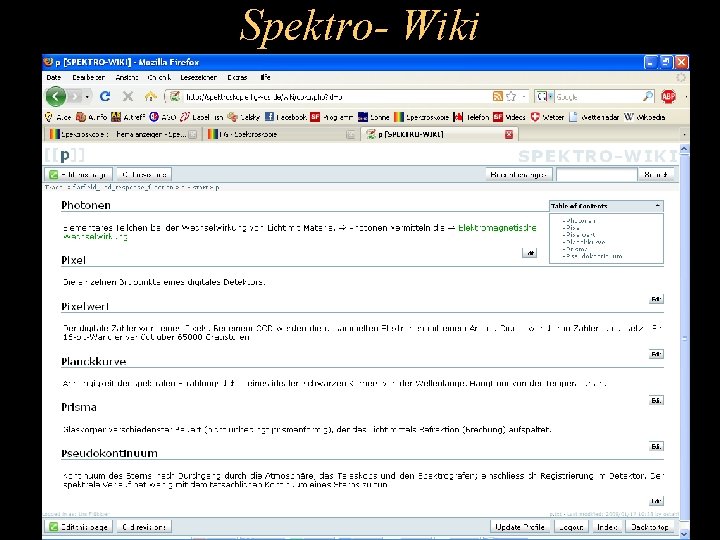
Task: Close the Thema anzeigen tab
Action: (193, 135)
